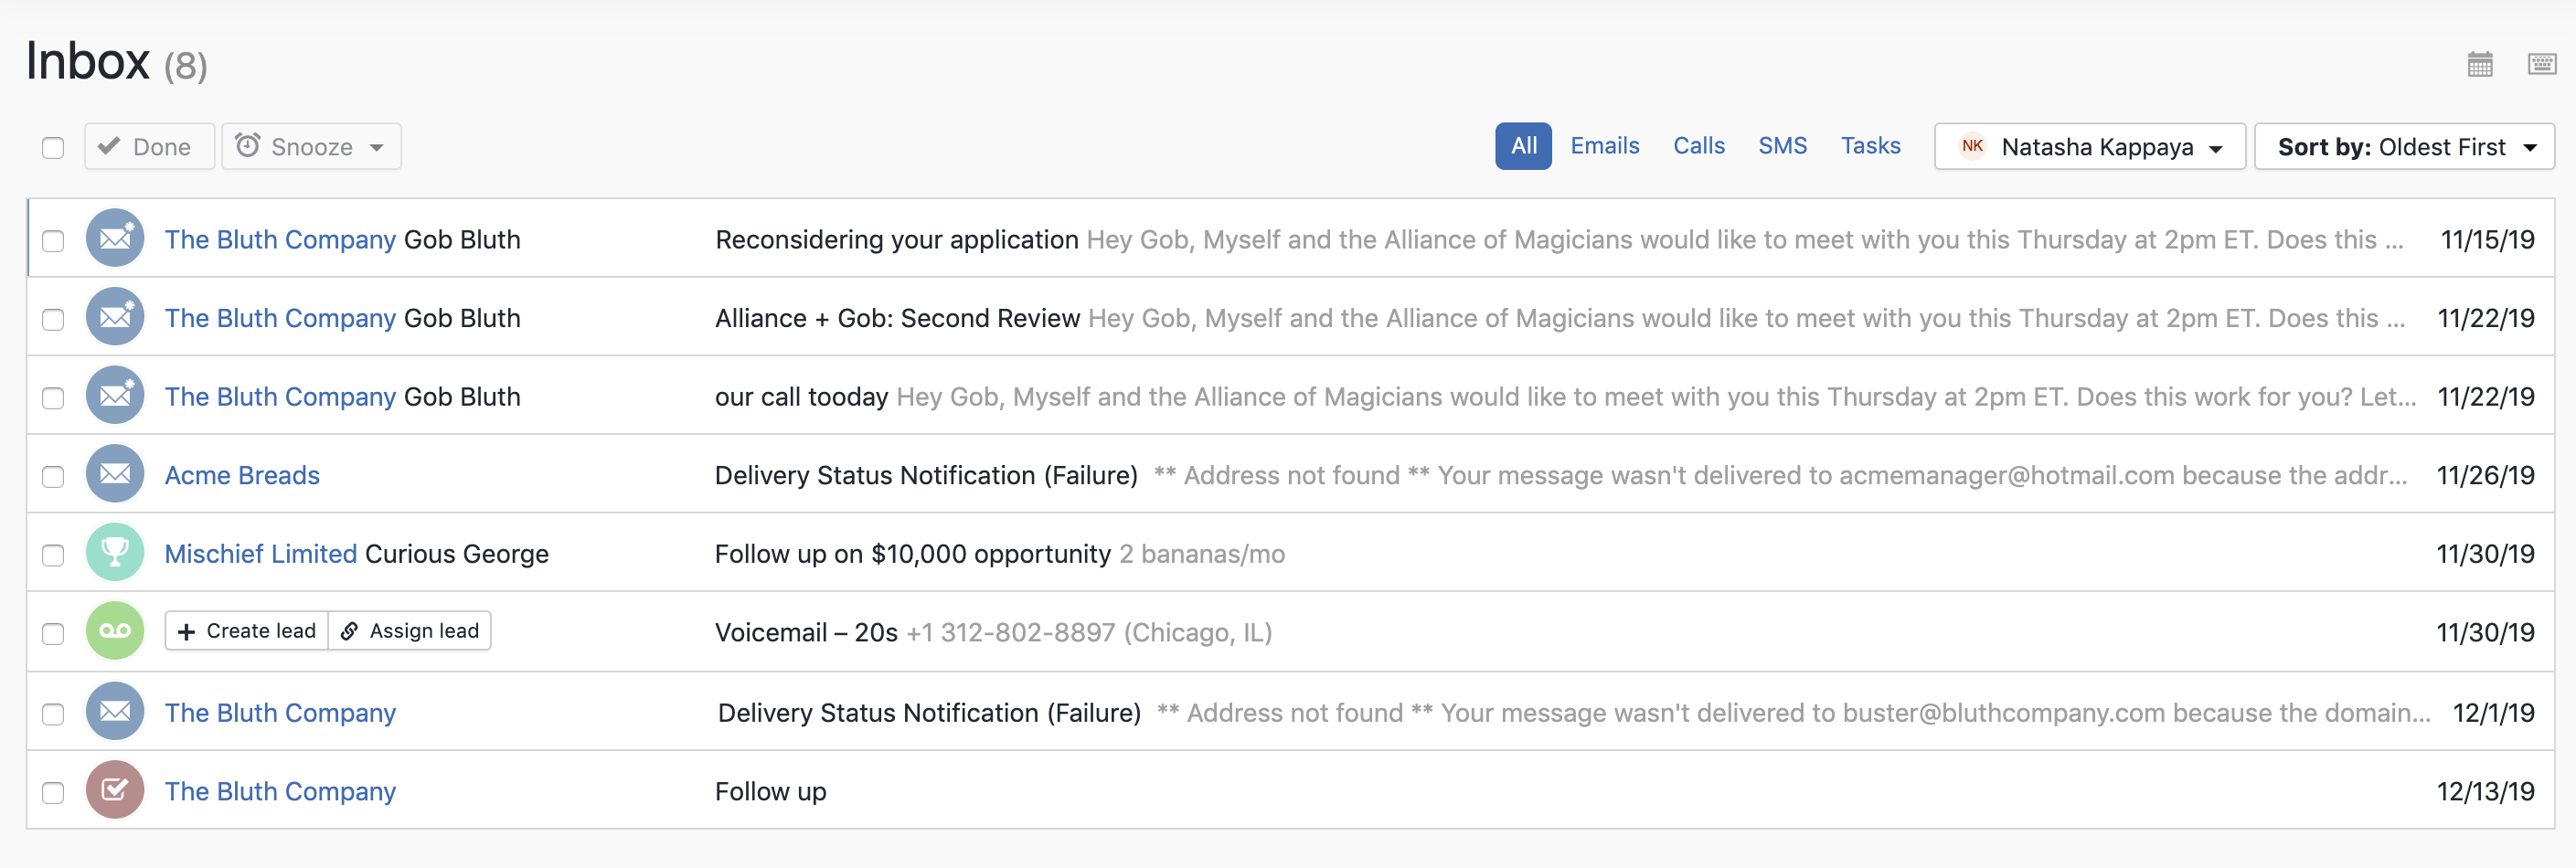Click the task icon beside Follow up

(x=115, y=790)
